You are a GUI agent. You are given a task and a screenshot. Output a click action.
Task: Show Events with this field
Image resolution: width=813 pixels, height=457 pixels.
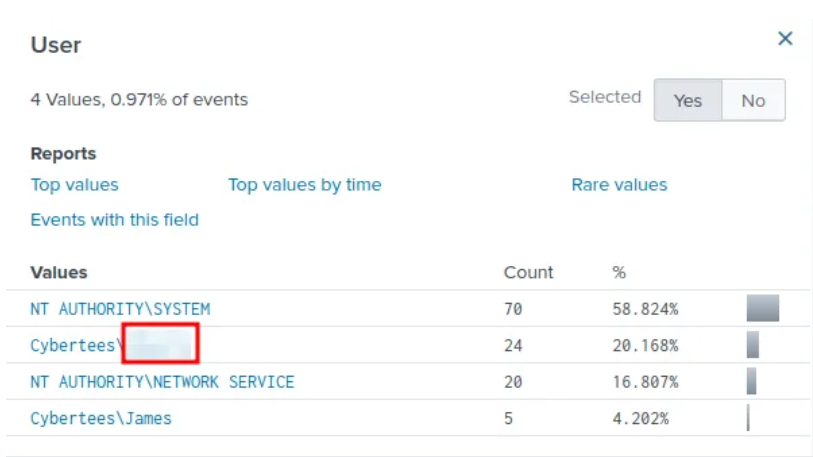[x=115, y=220]
